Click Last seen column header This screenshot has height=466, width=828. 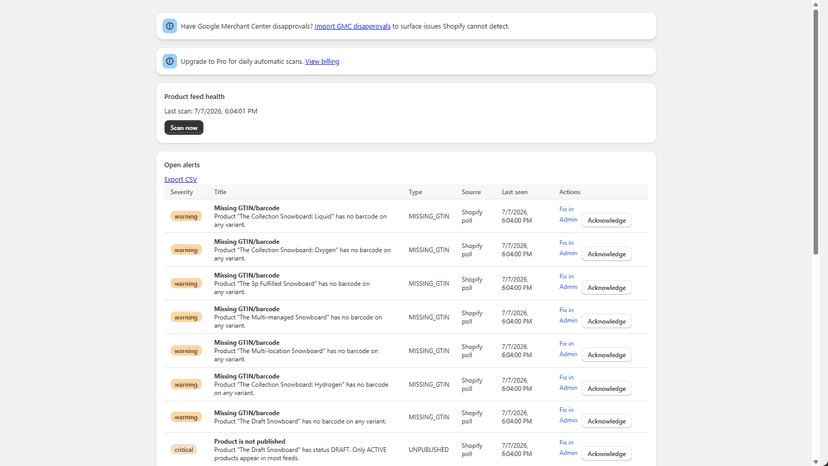[x=514, y=192]
